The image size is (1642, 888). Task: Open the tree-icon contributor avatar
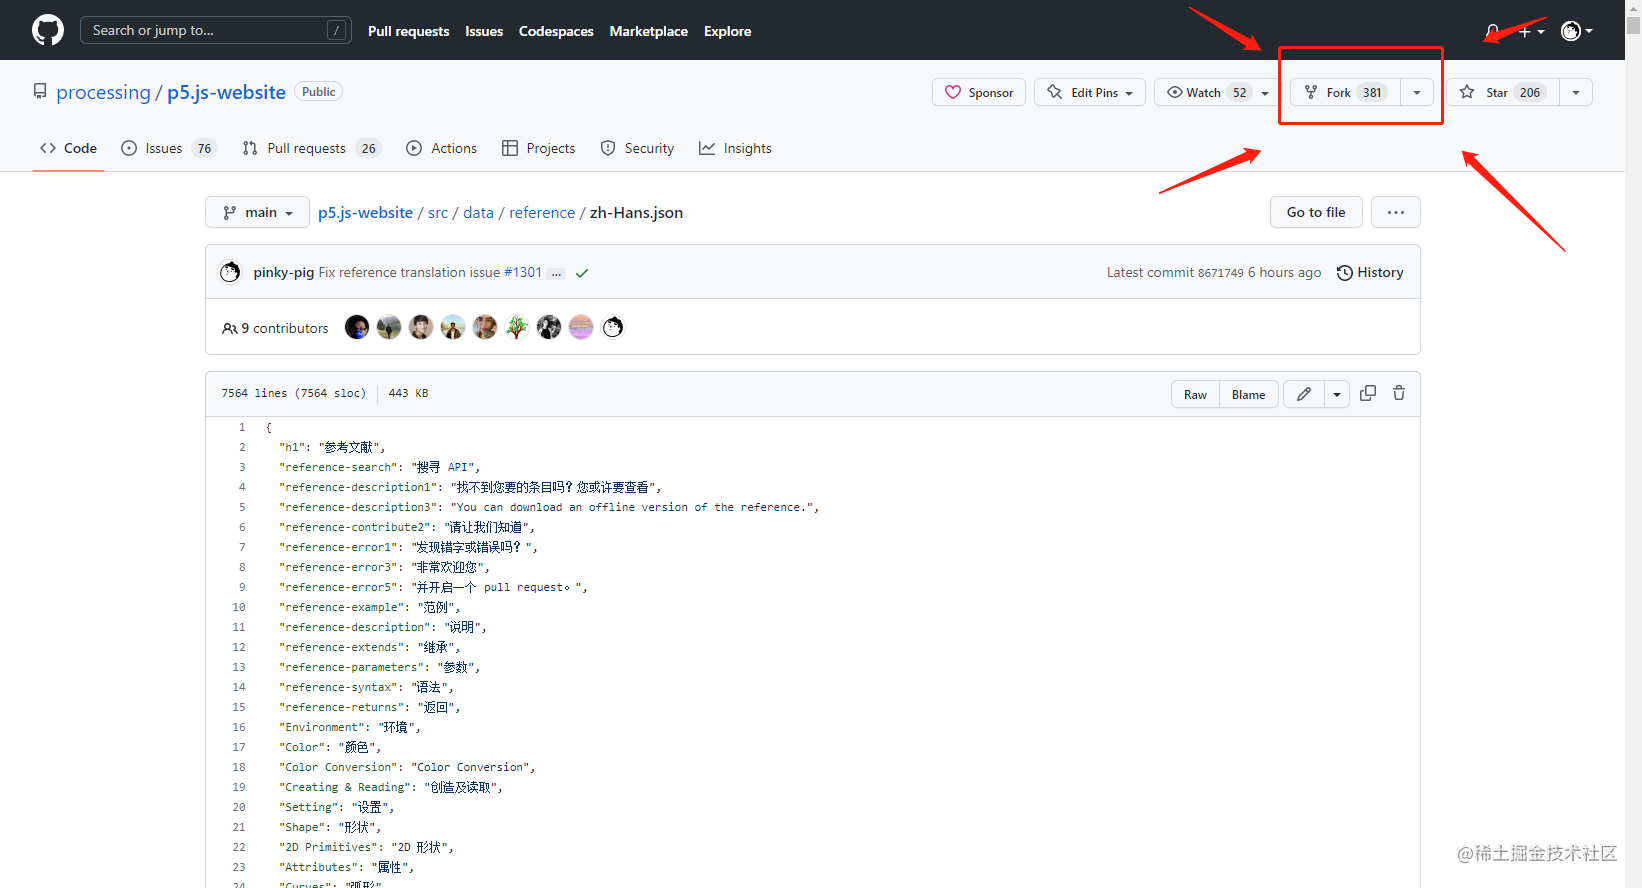517,327
